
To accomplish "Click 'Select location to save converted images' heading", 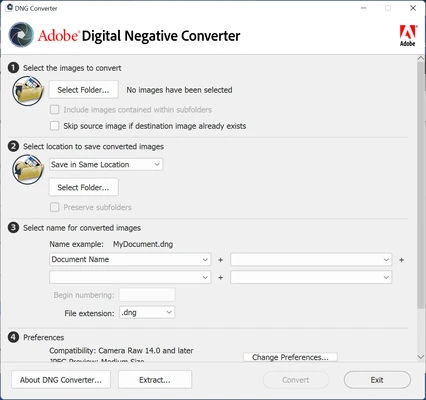I will [93, 147].
